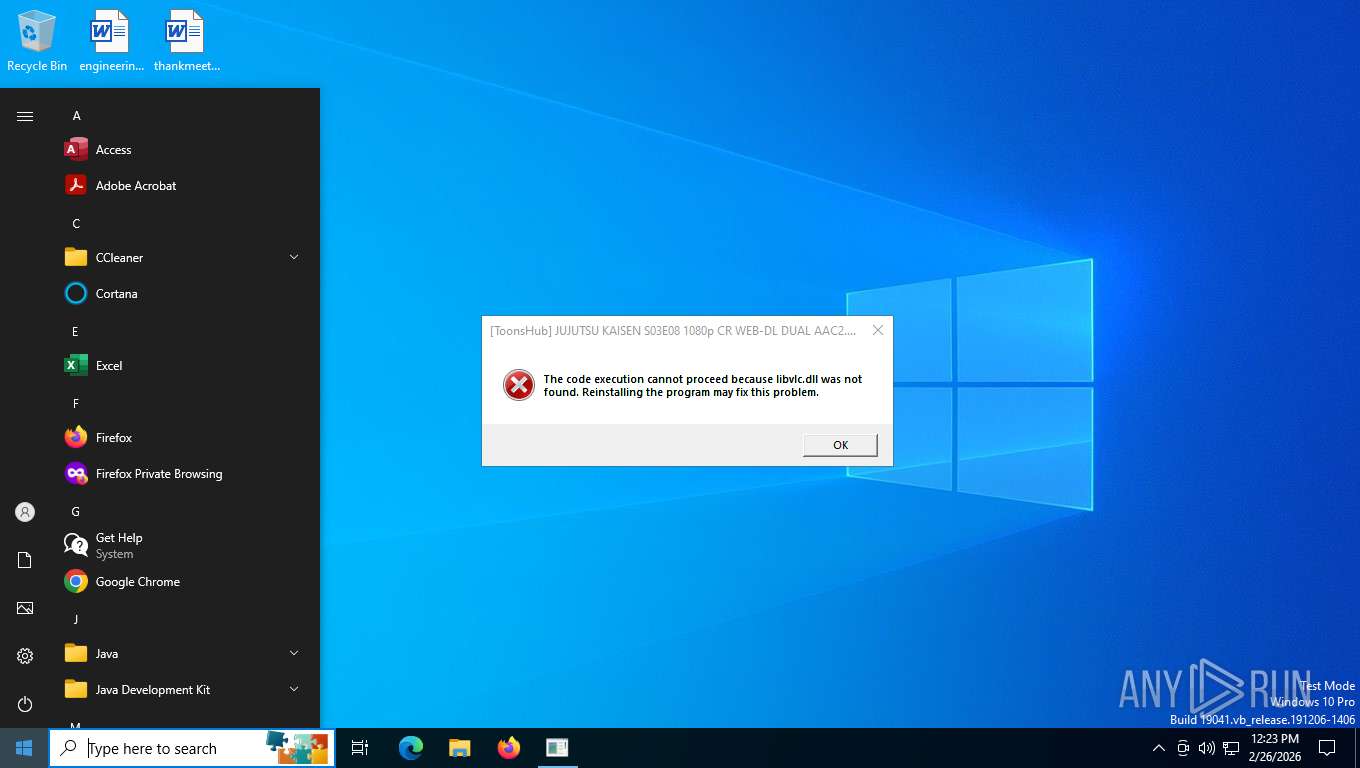Viewport: 1360px width, 768px height.
Task: Click OK in the libvlc.dll error dialog
Action: [x=840, y=445]
